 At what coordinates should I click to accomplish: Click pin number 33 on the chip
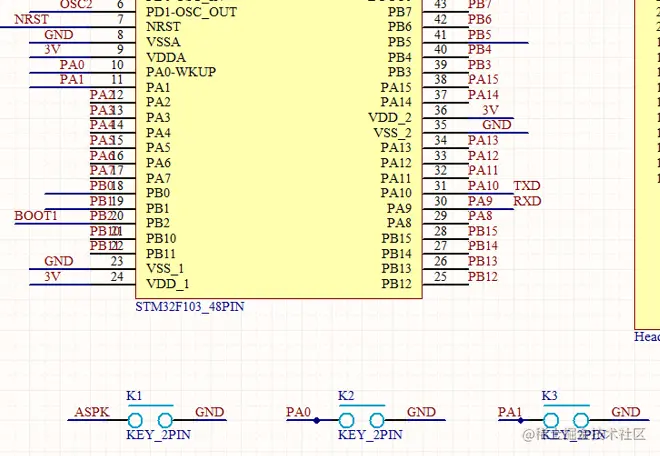click(441, 155)
